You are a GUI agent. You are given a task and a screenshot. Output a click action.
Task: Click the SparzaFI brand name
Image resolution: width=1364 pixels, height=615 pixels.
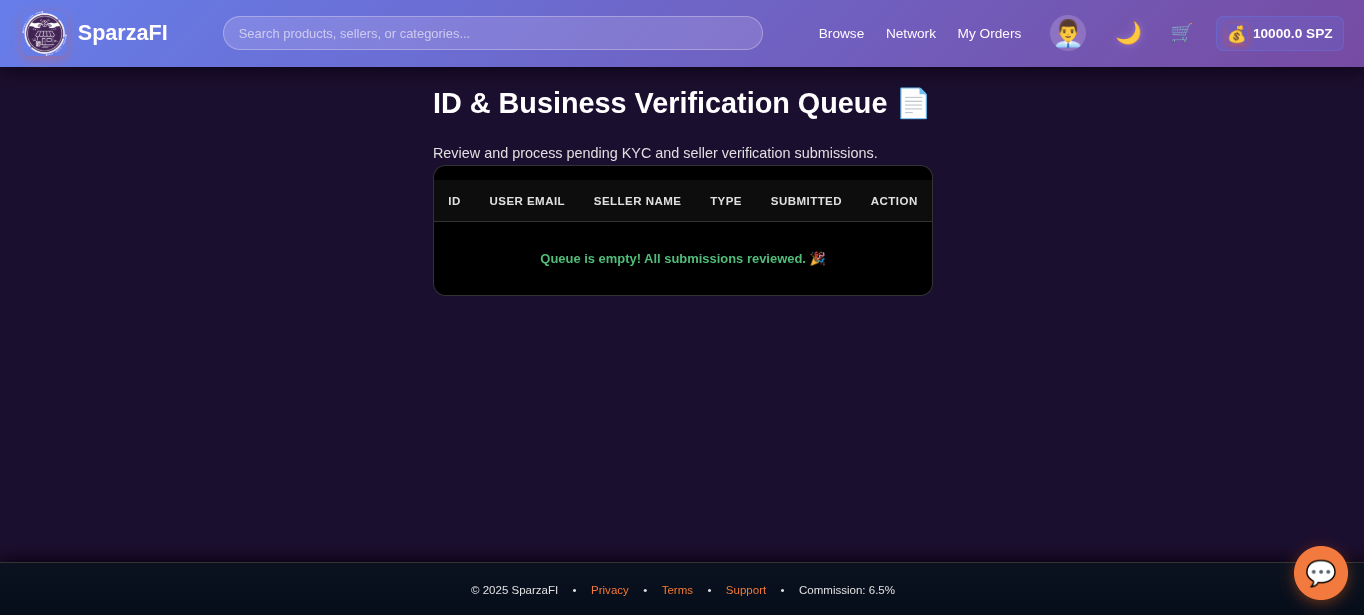pyautogui.click(x=123, y=33)
